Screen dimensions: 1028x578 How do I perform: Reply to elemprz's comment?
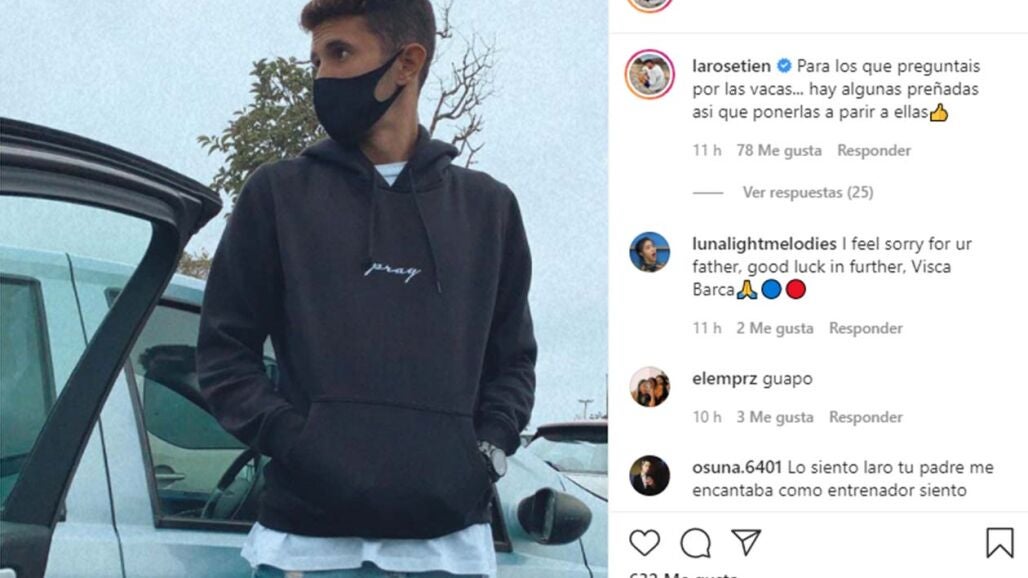click(865, 417)
